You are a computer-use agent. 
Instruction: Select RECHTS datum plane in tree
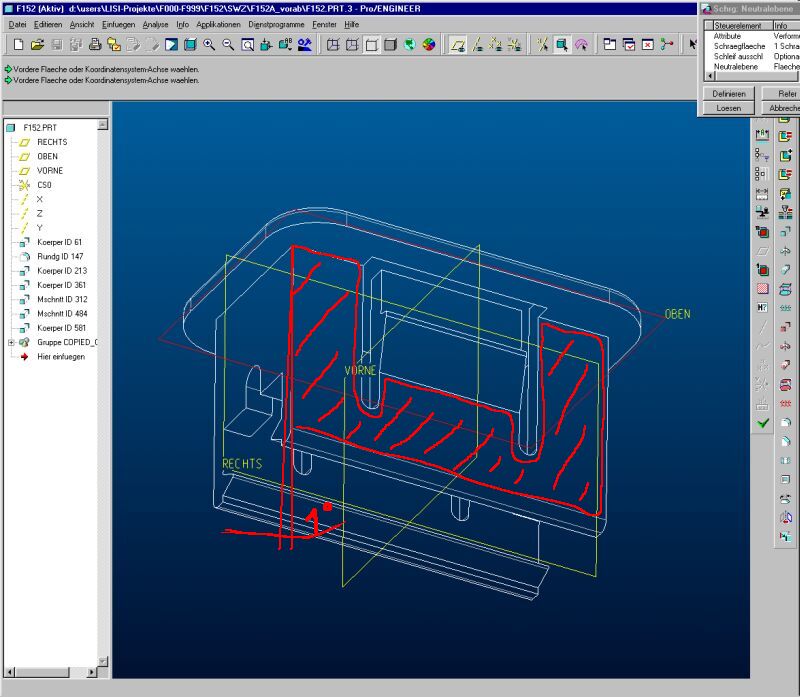pos(52,142)
